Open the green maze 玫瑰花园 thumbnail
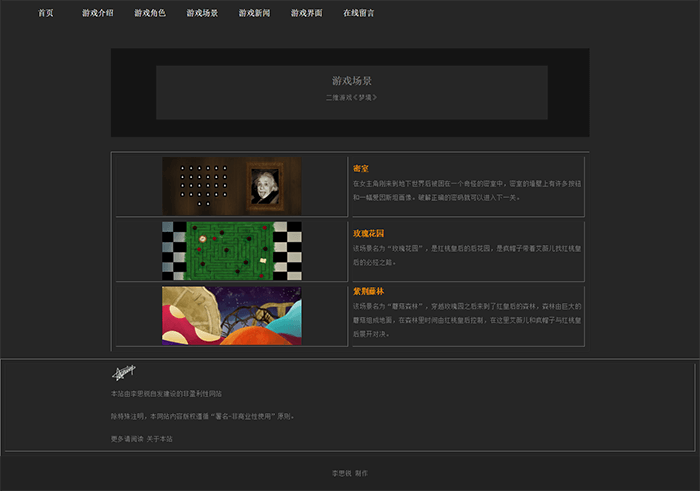The width and height of the screenshot is (700, 491). point(231,250)
